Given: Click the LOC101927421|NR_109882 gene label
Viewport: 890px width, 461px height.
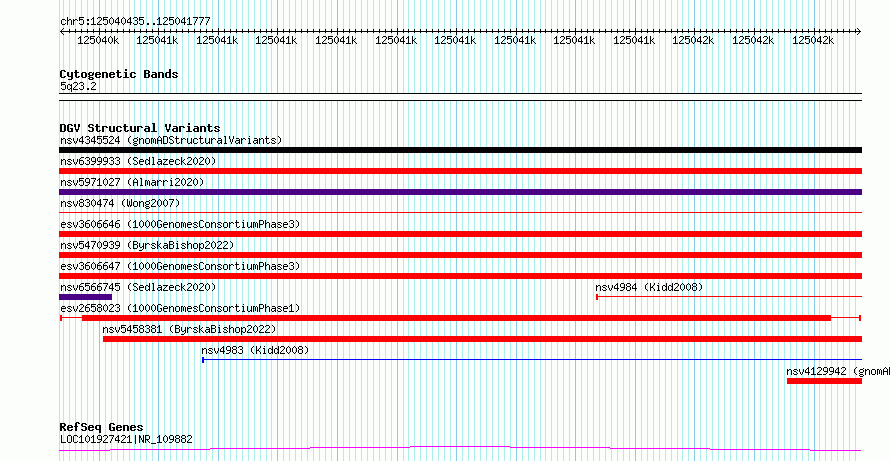Looking at the screenshot, I should (x=126, y=439).
